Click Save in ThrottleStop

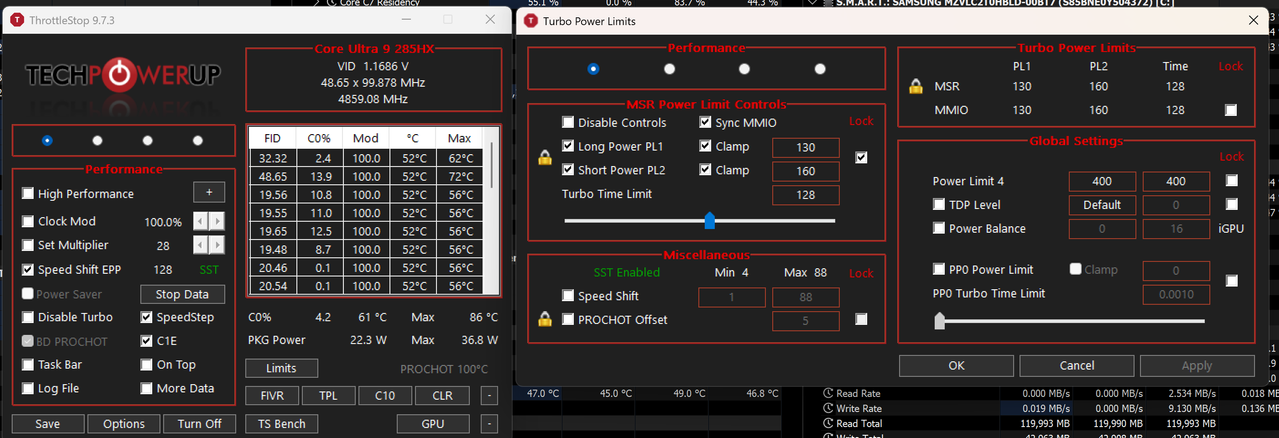[47, 424]
